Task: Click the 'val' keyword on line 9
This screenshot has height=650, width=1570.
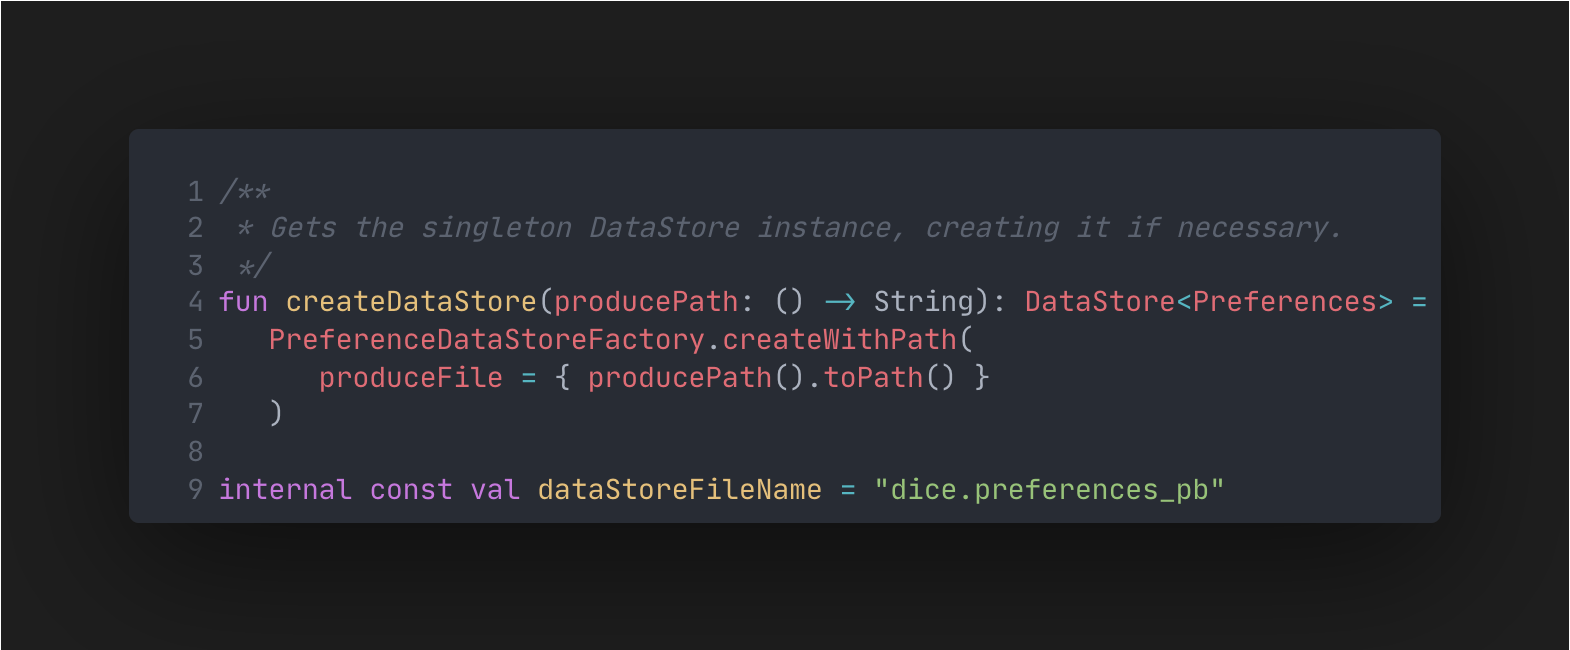Action: pos(495,490)
